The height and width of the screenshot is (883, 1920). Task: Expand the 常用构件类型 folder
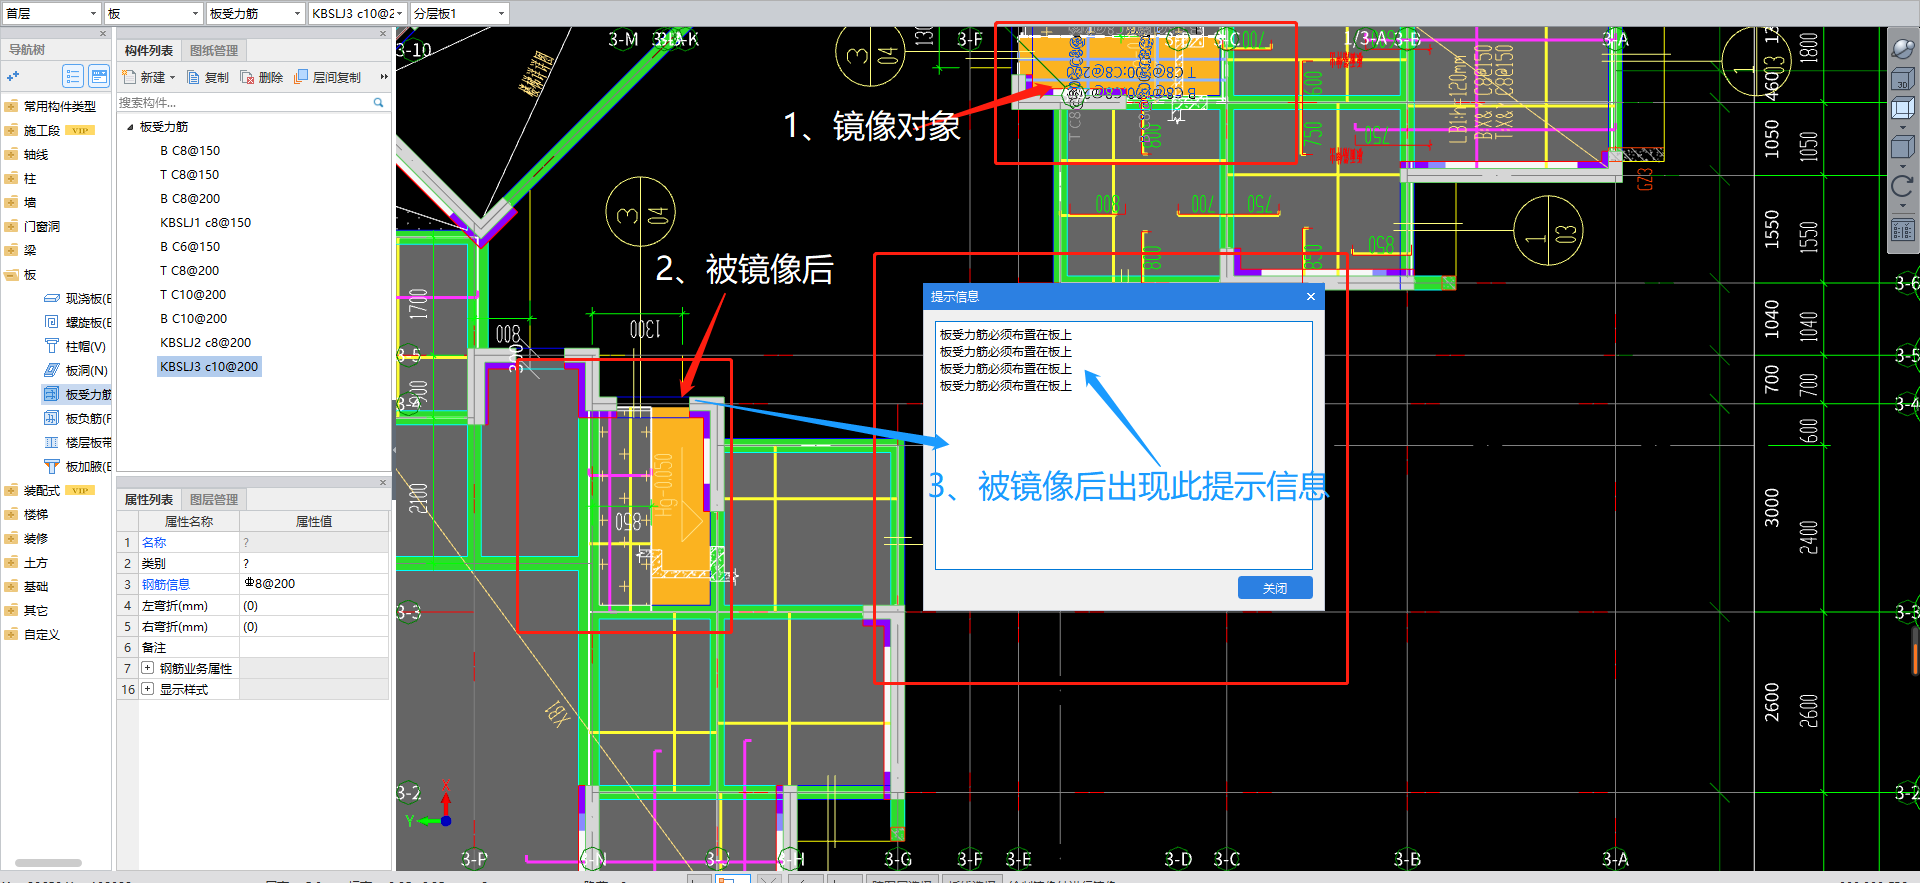click(x=11, y=106)
